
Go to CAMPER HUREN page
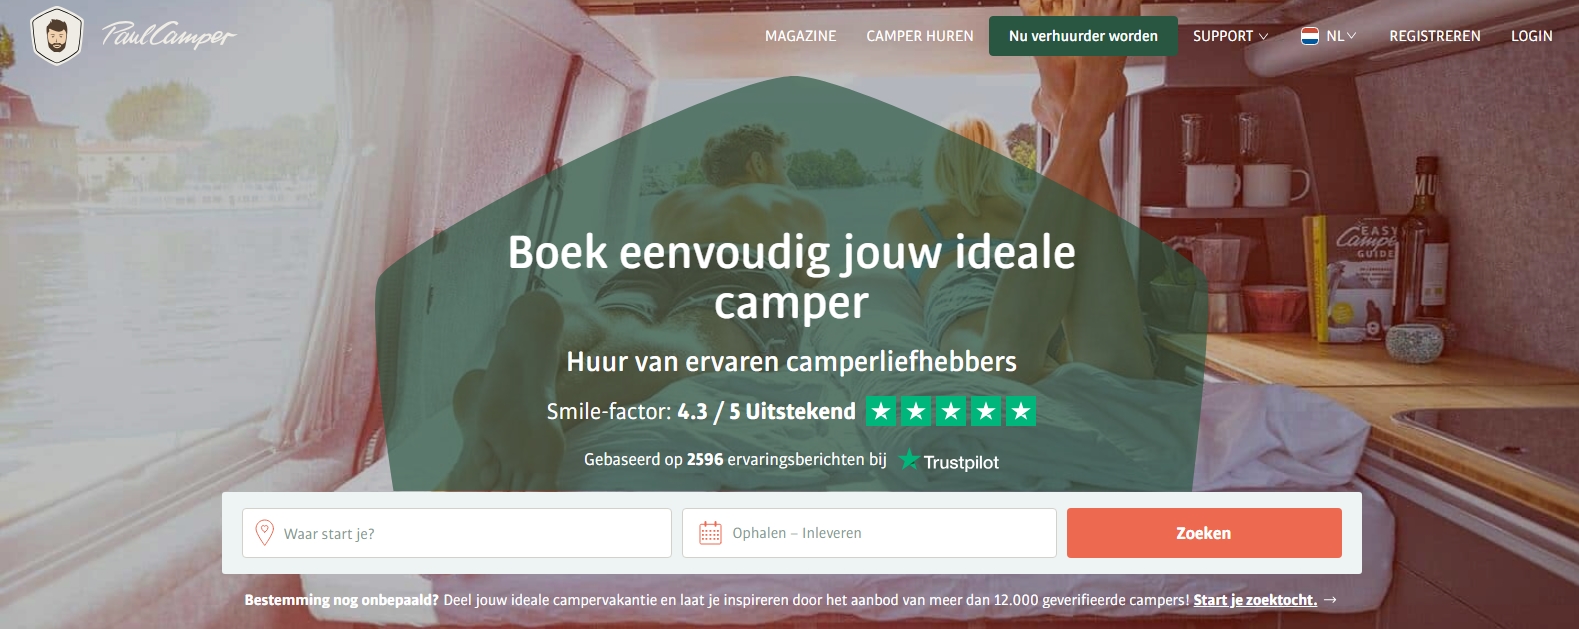pyautogui.click(x=920, y=36)
